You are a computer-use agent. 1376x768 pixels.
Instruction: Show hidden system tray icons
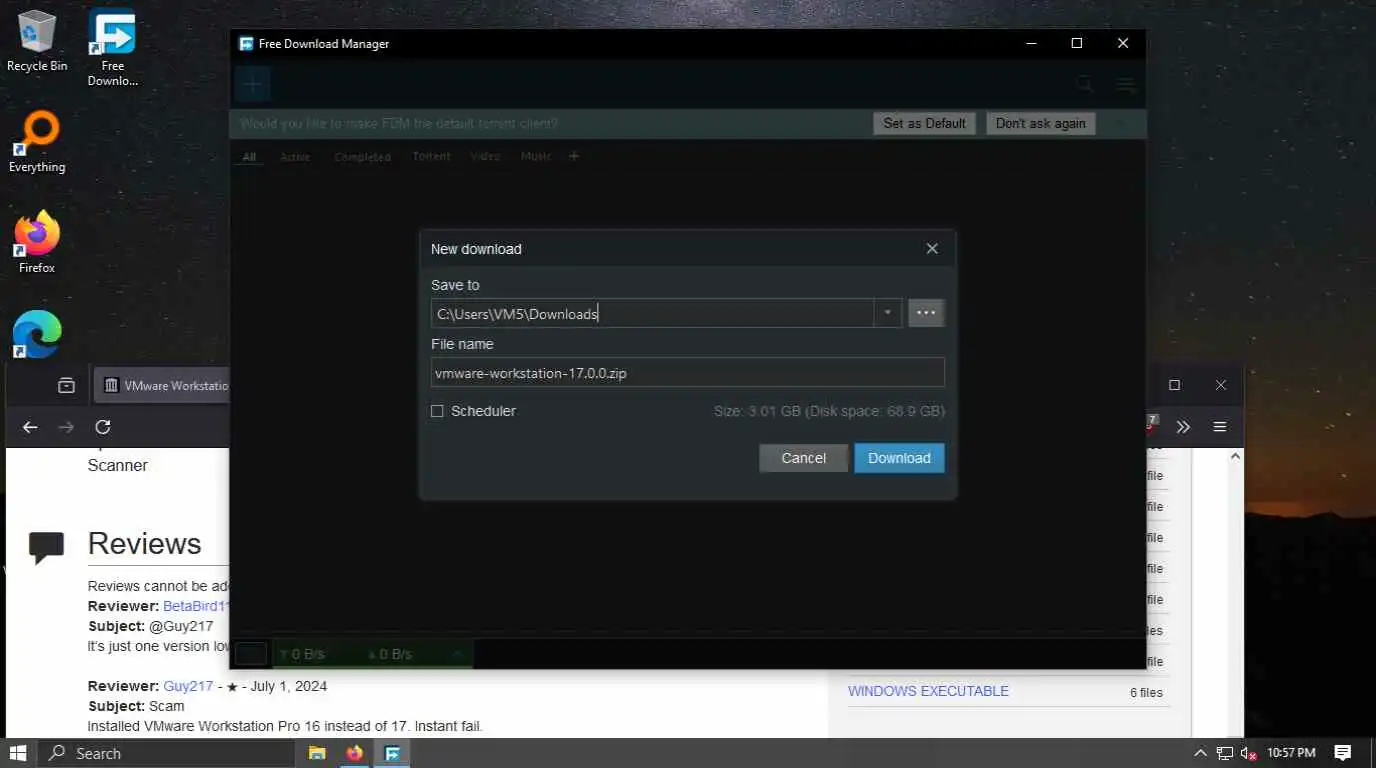(1201, 753)
